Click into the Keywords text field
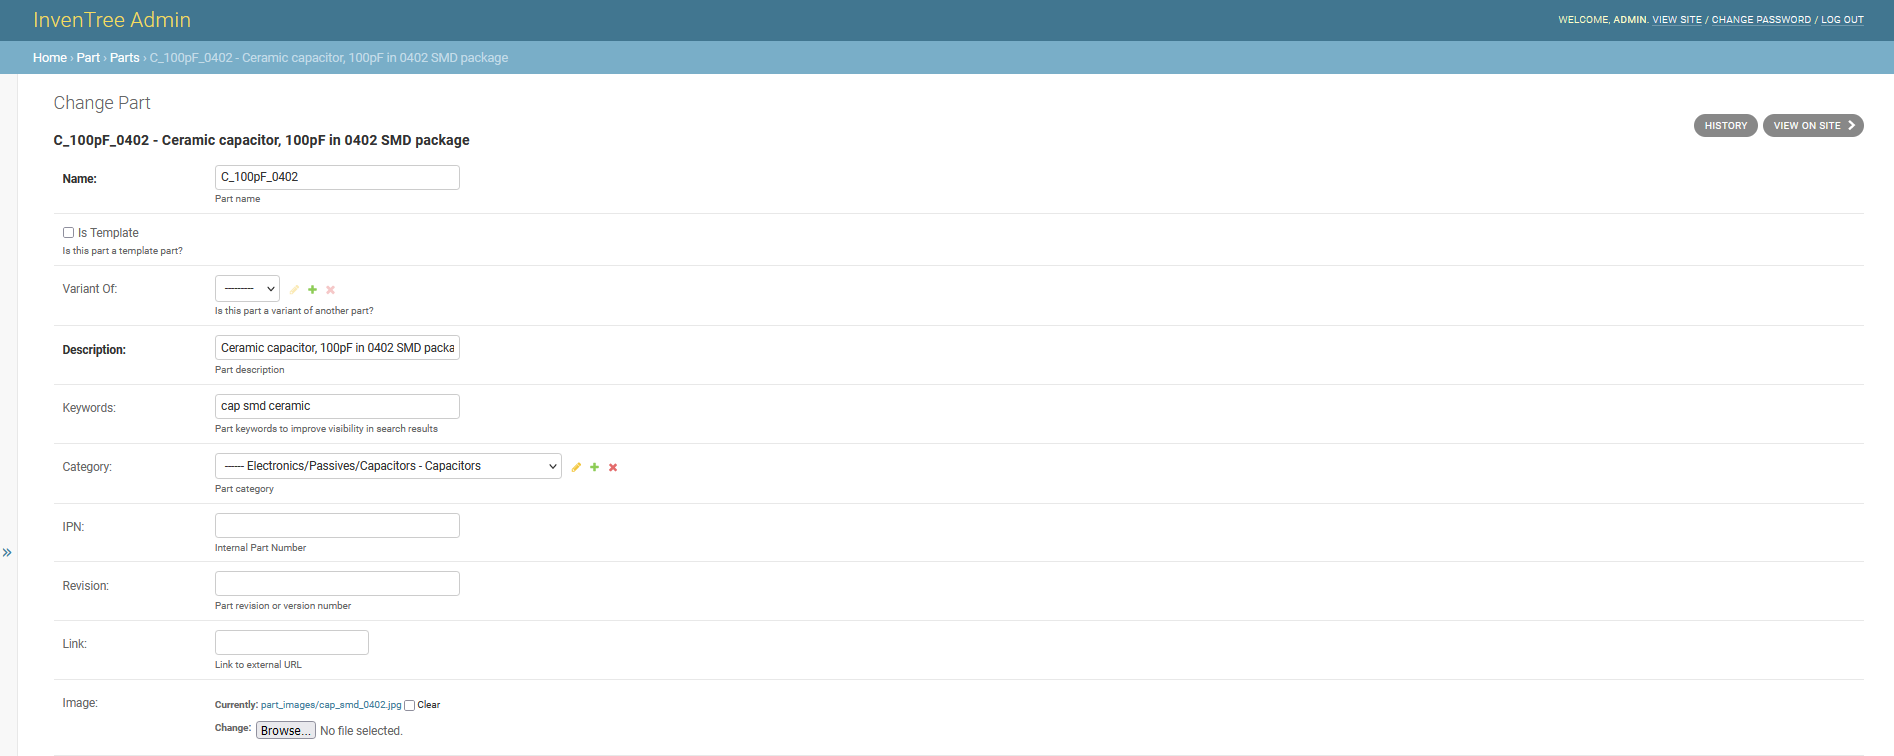 (x=337, y=406)
